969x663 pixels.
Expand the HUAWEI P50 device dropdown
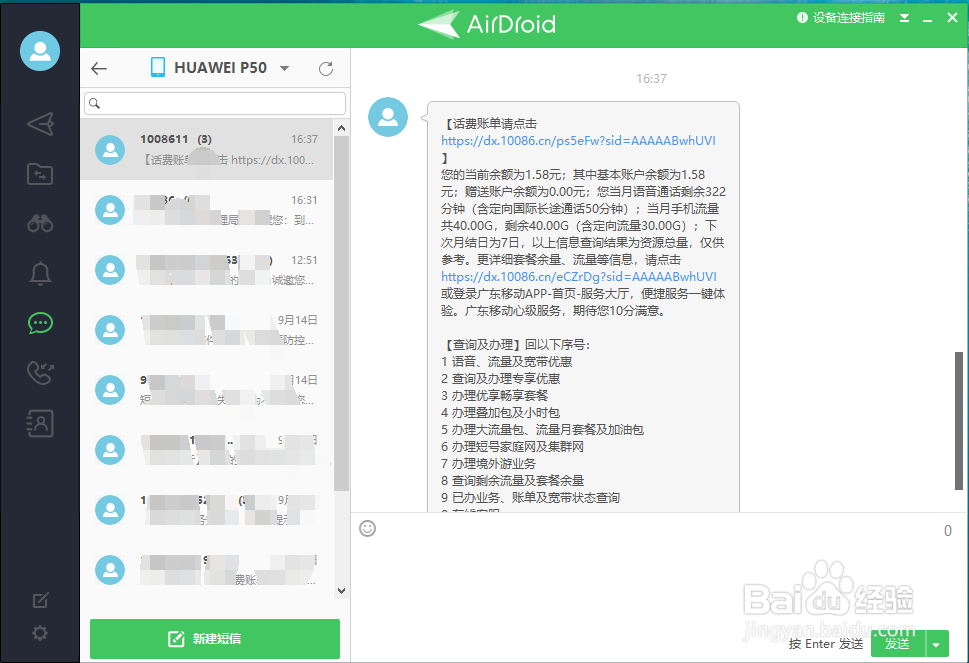click(284, 68)
